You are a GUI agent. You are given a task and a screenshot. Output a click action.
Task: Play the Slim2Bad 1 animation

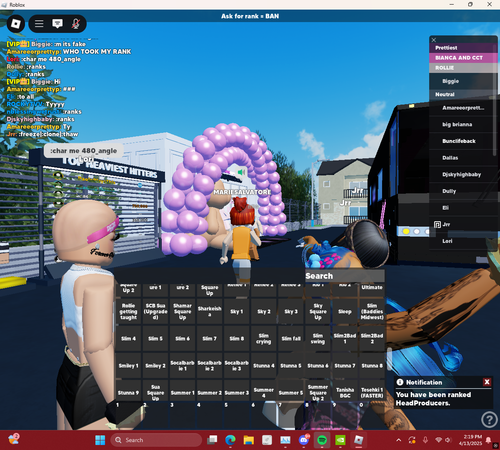click(345, 339)
